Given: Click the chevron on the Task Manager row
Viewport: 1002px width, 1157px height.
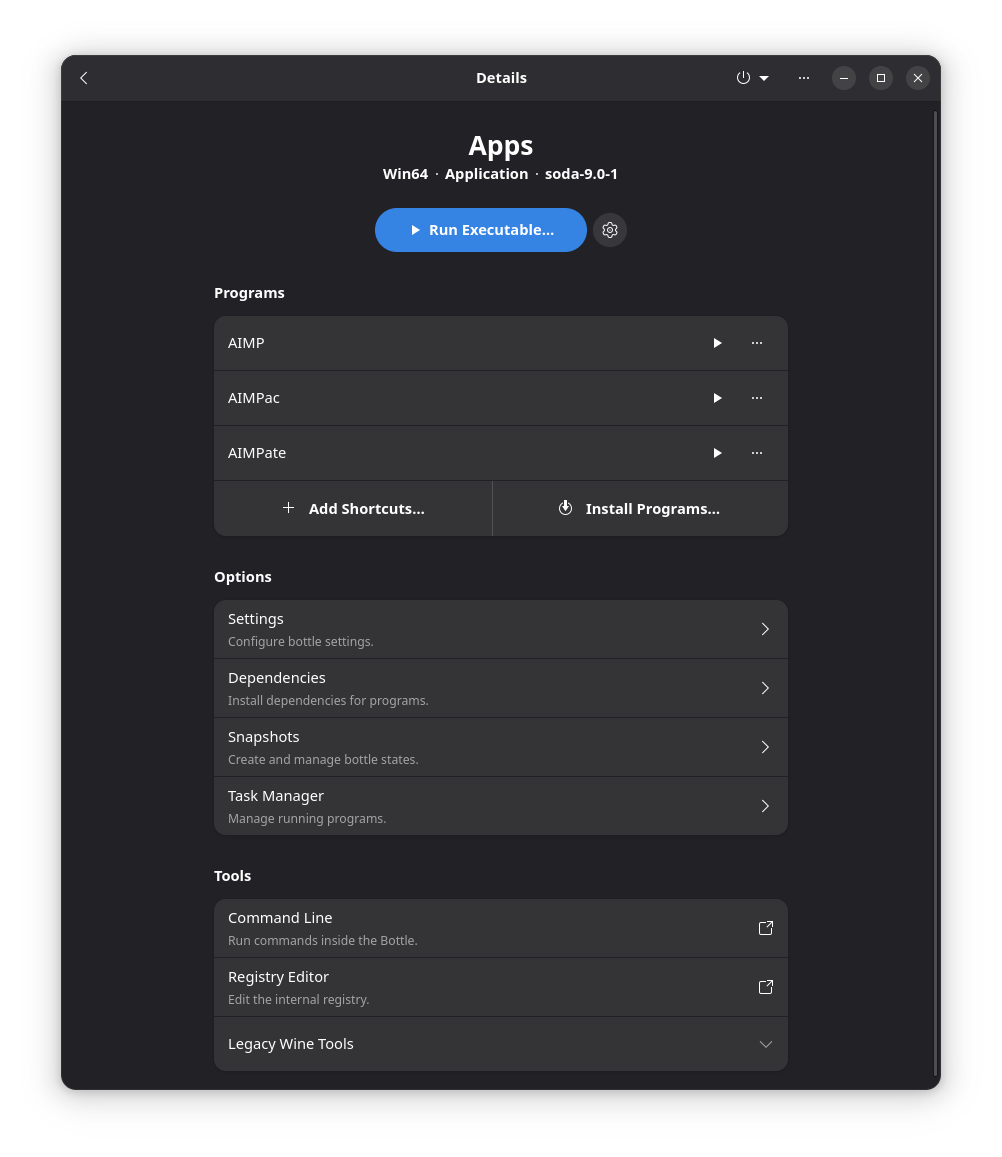Looking at the screenshot, I should (765, 807).
